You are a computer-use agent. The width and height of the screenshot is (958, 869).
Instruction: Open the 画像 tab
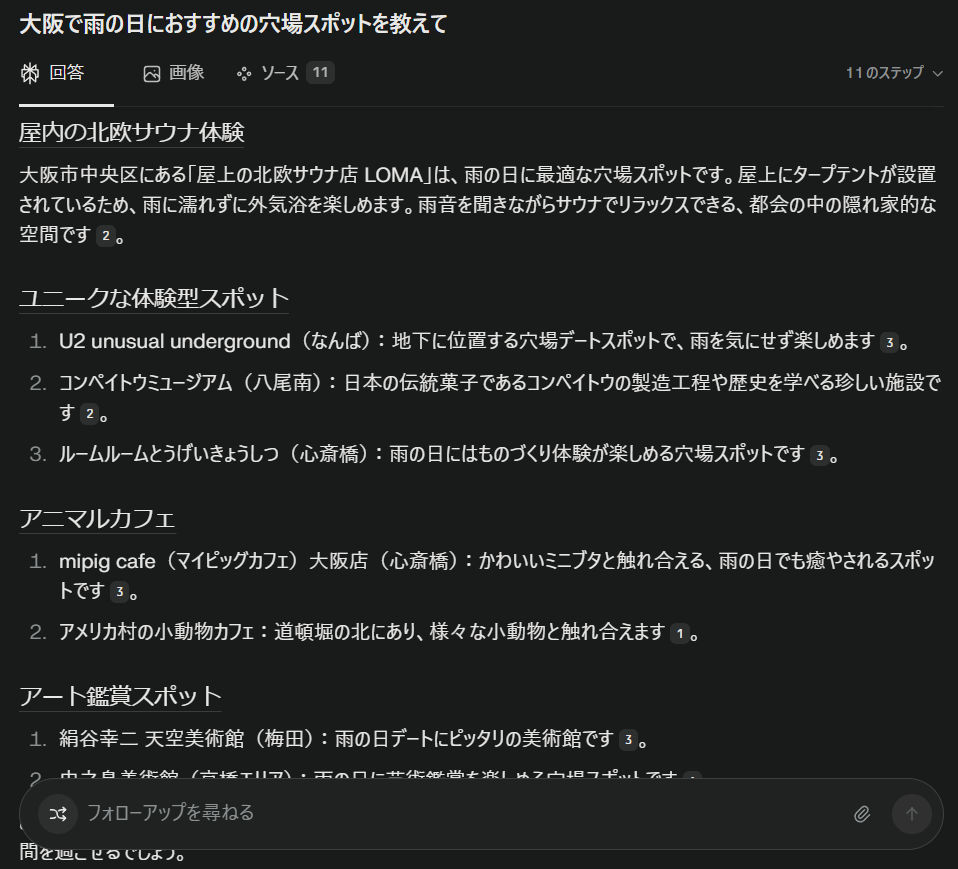[x=174, y=73]
